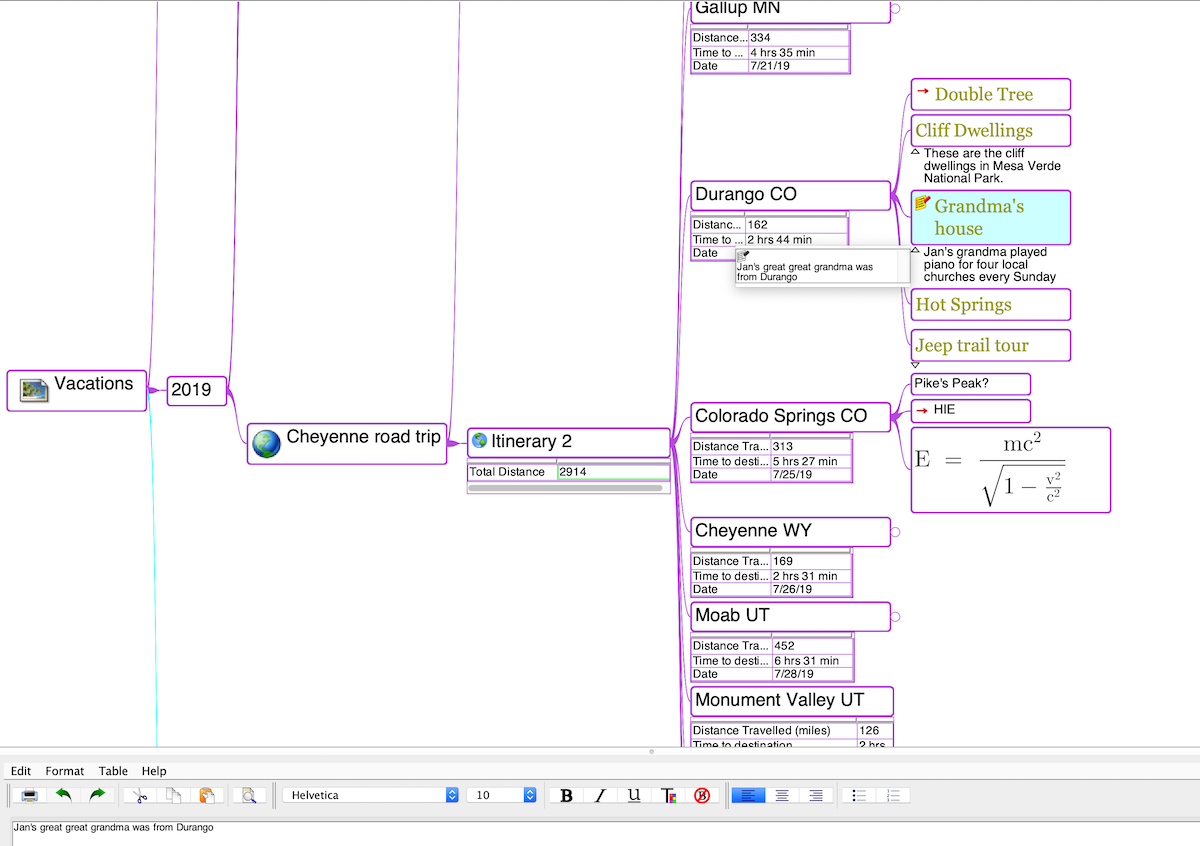Click the remove formatting icon

tap(702, 796)
